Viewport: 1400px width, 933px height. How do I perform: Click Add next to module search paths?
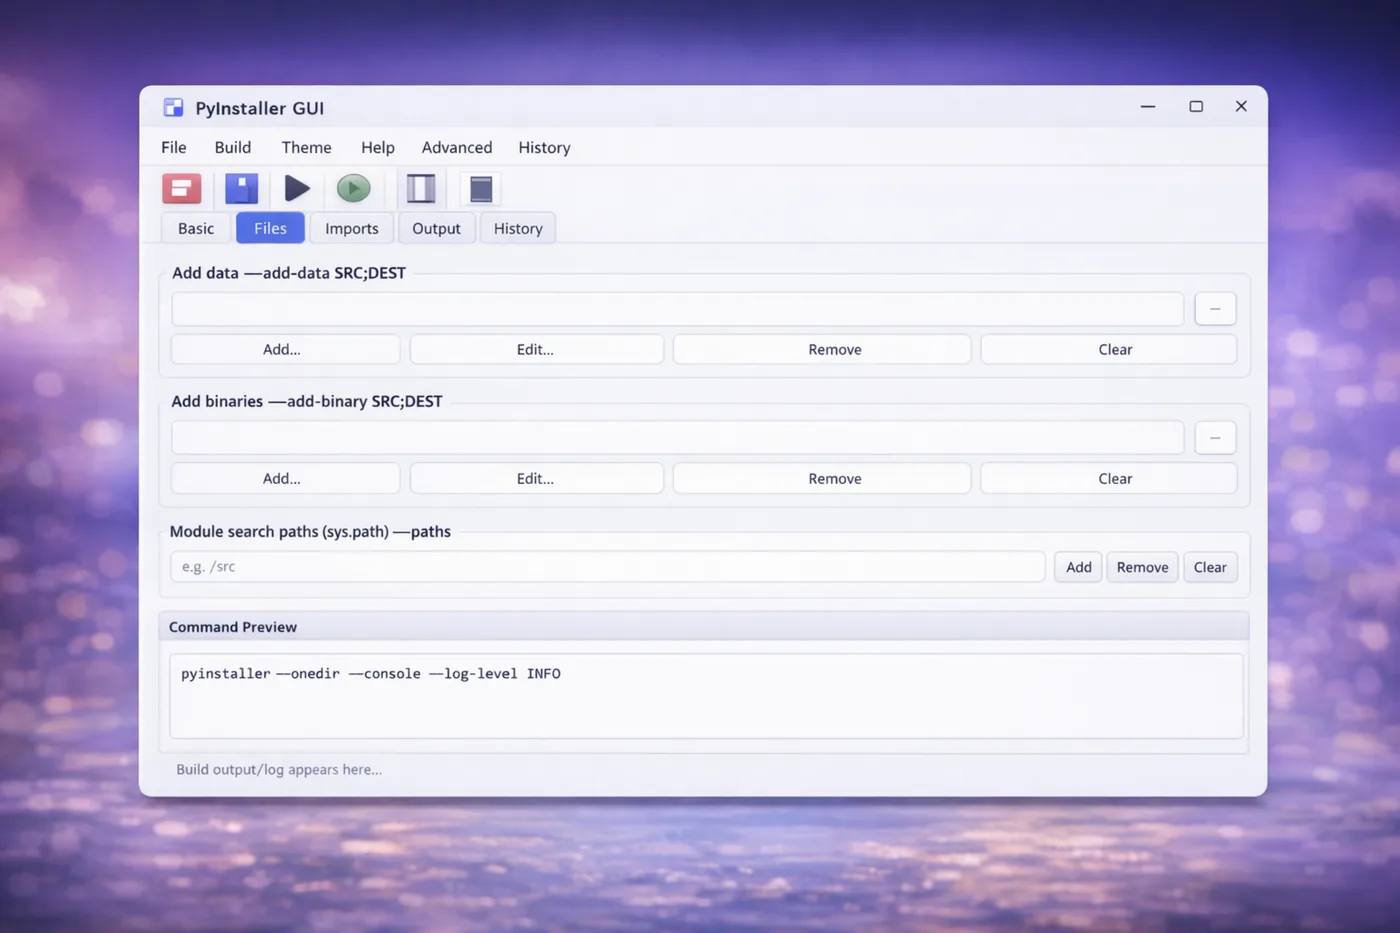[1077, 567]
